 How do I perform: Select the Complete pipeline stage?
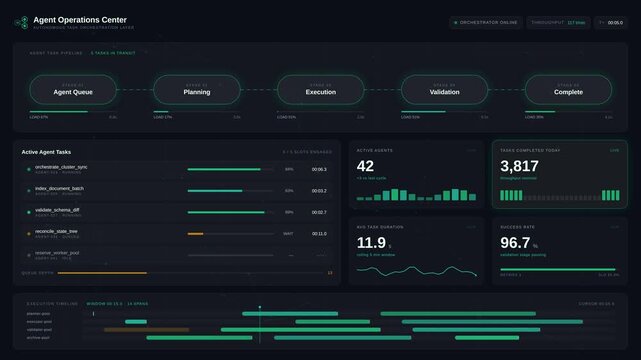click(568, 89)
